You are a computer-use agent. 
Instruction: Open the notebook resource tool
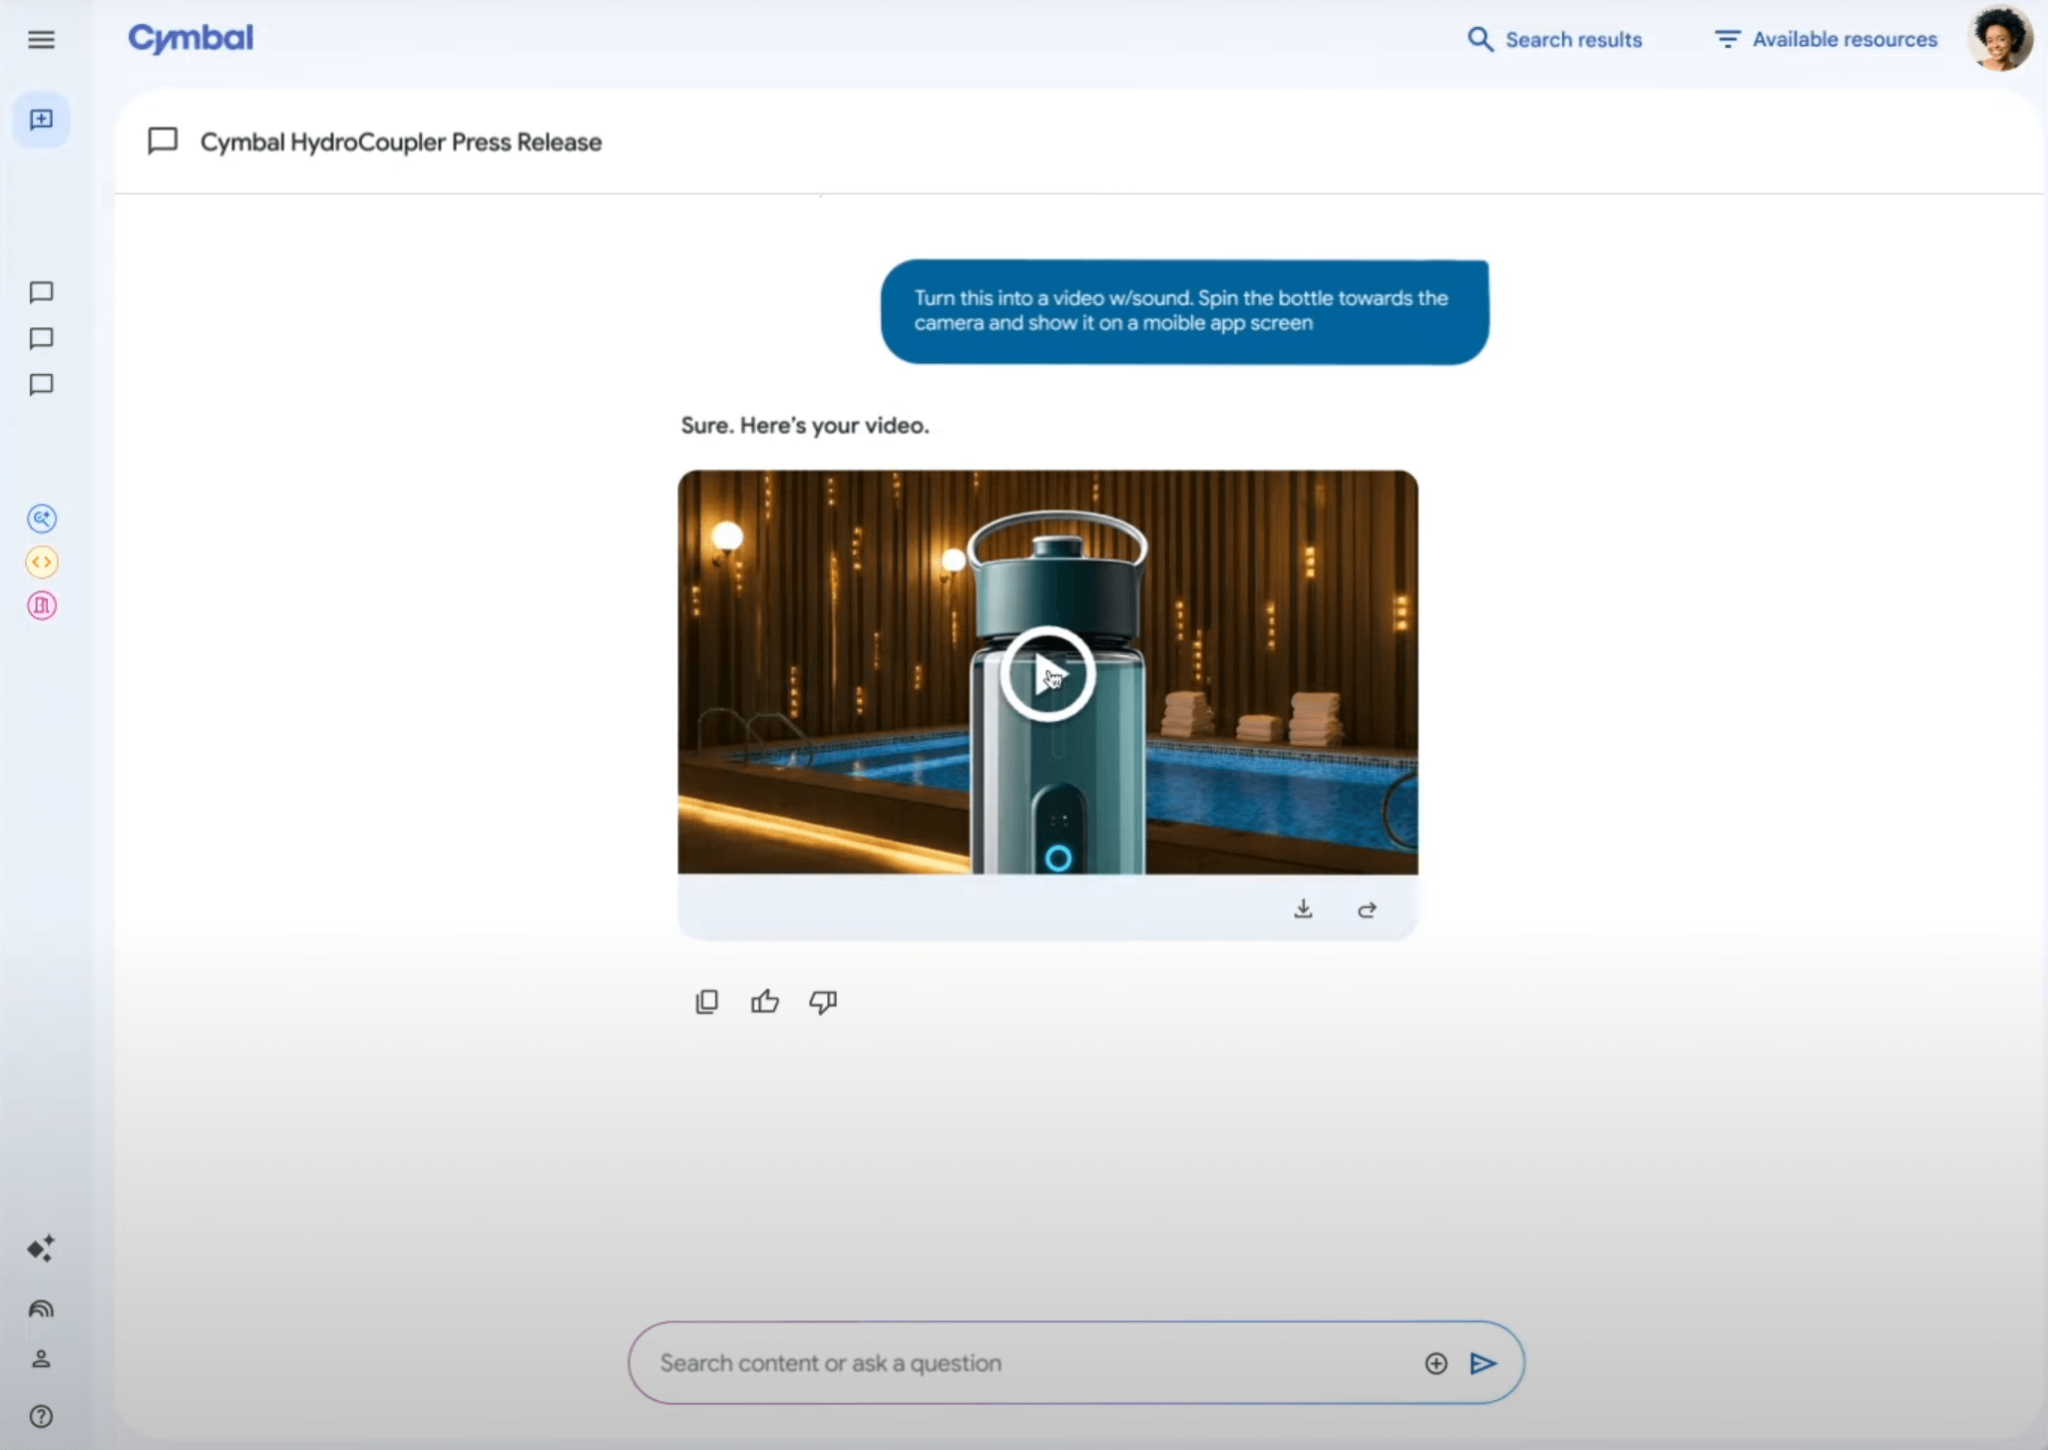click(x=42, y=604)
